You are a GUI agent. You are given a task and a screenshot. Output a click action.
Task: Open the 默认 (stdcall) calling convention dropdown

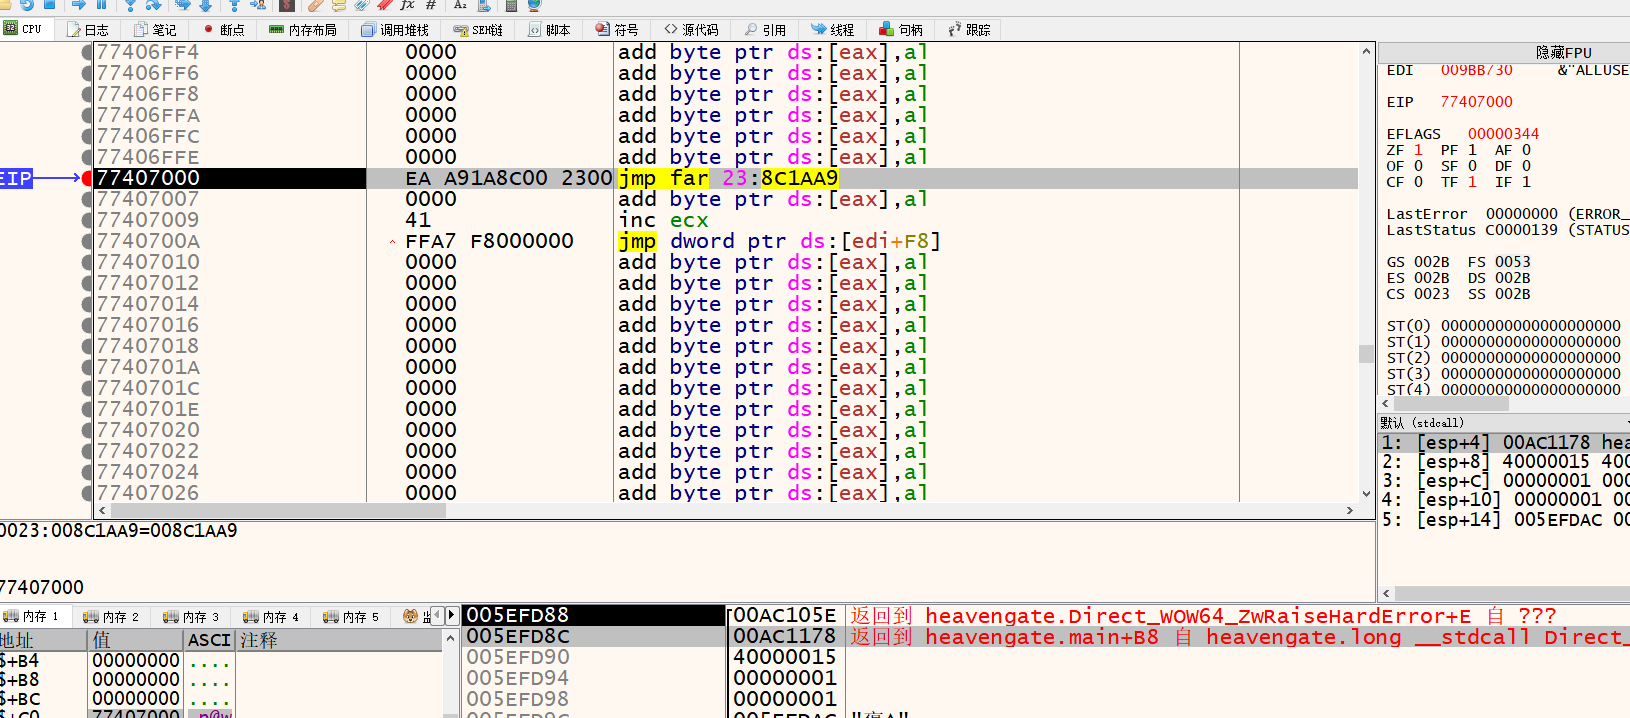1504,423
